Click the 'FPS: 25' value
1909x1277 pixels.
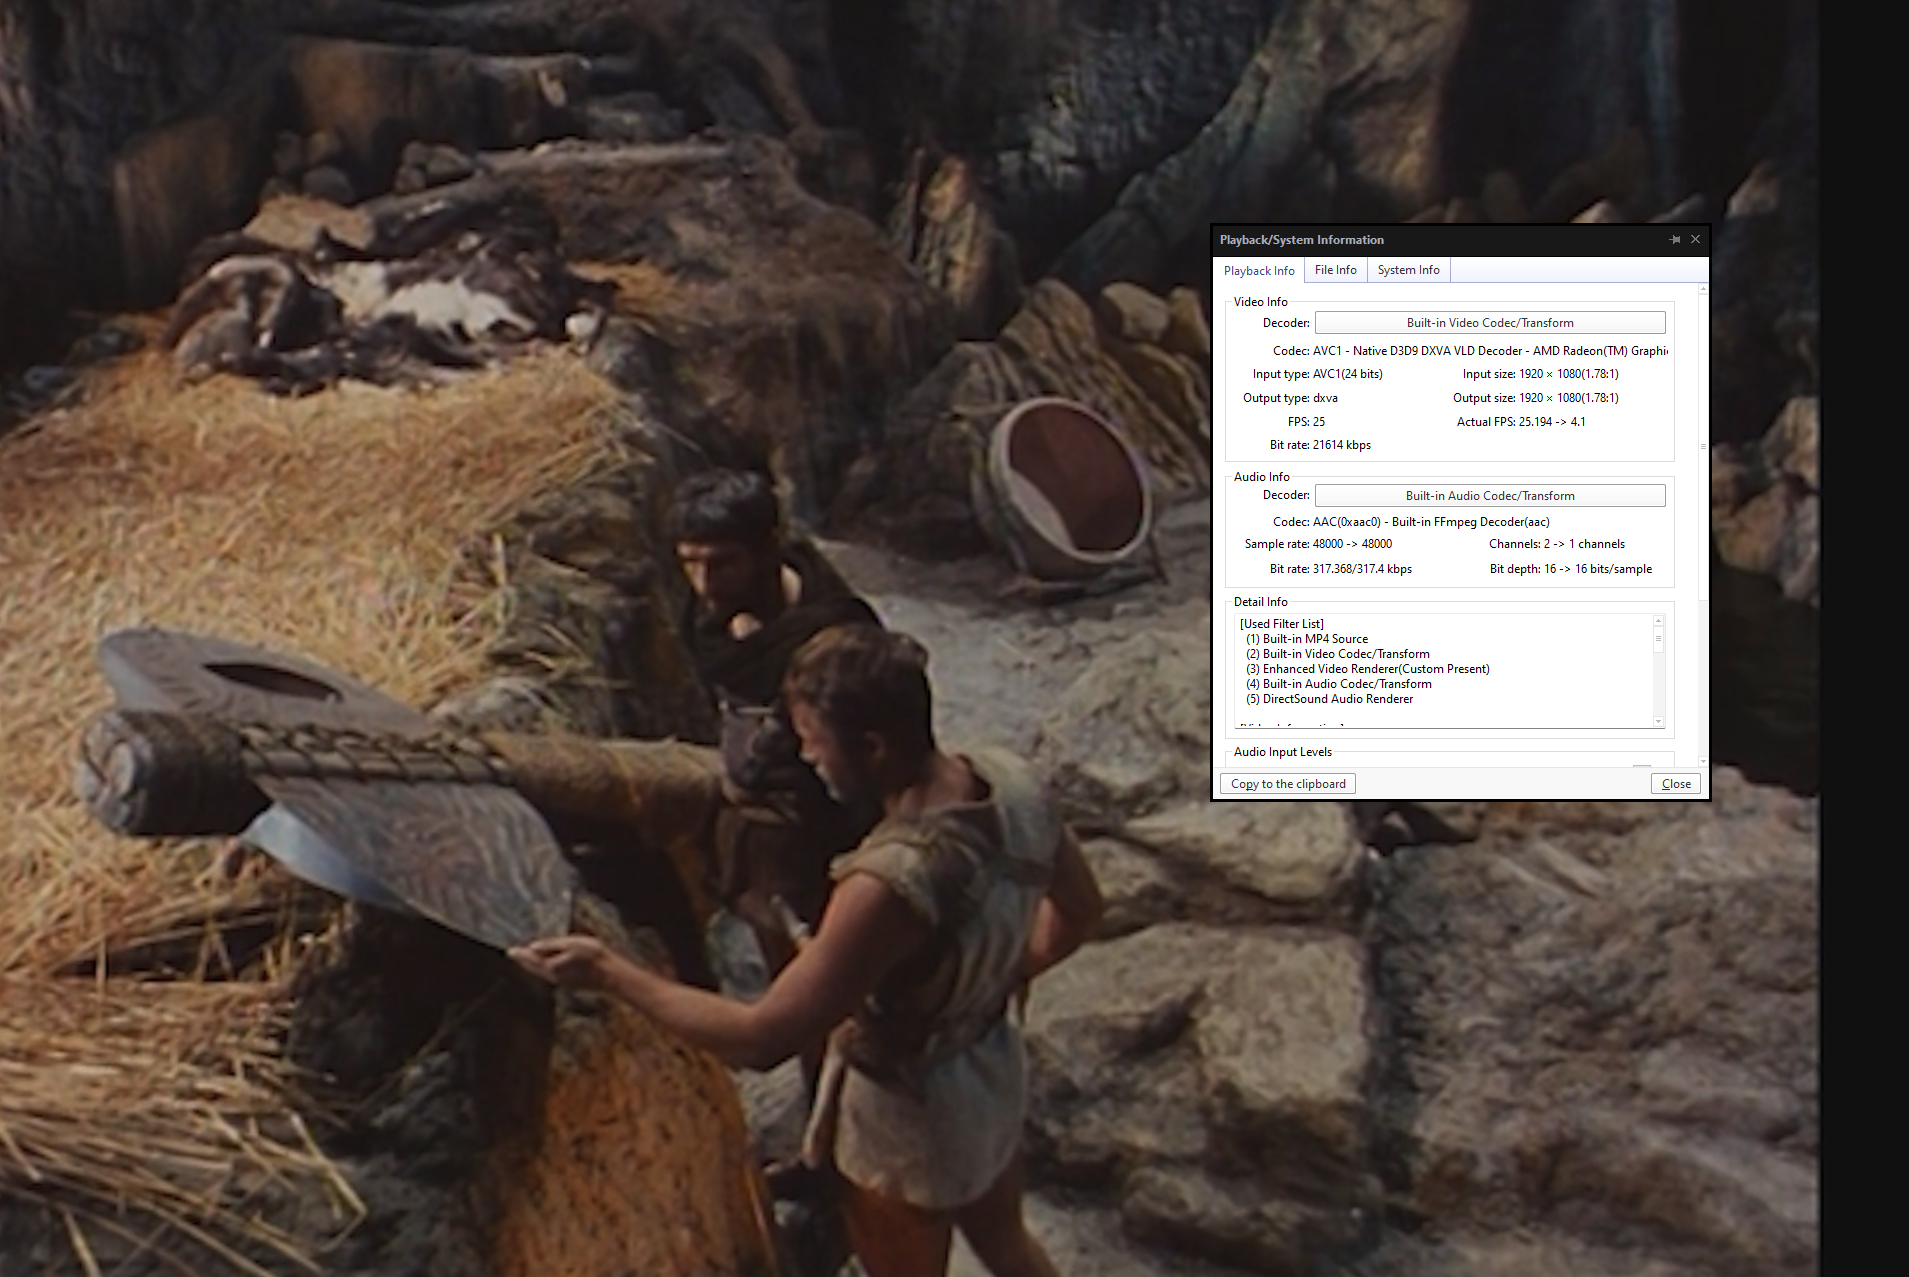(1306, 422)
